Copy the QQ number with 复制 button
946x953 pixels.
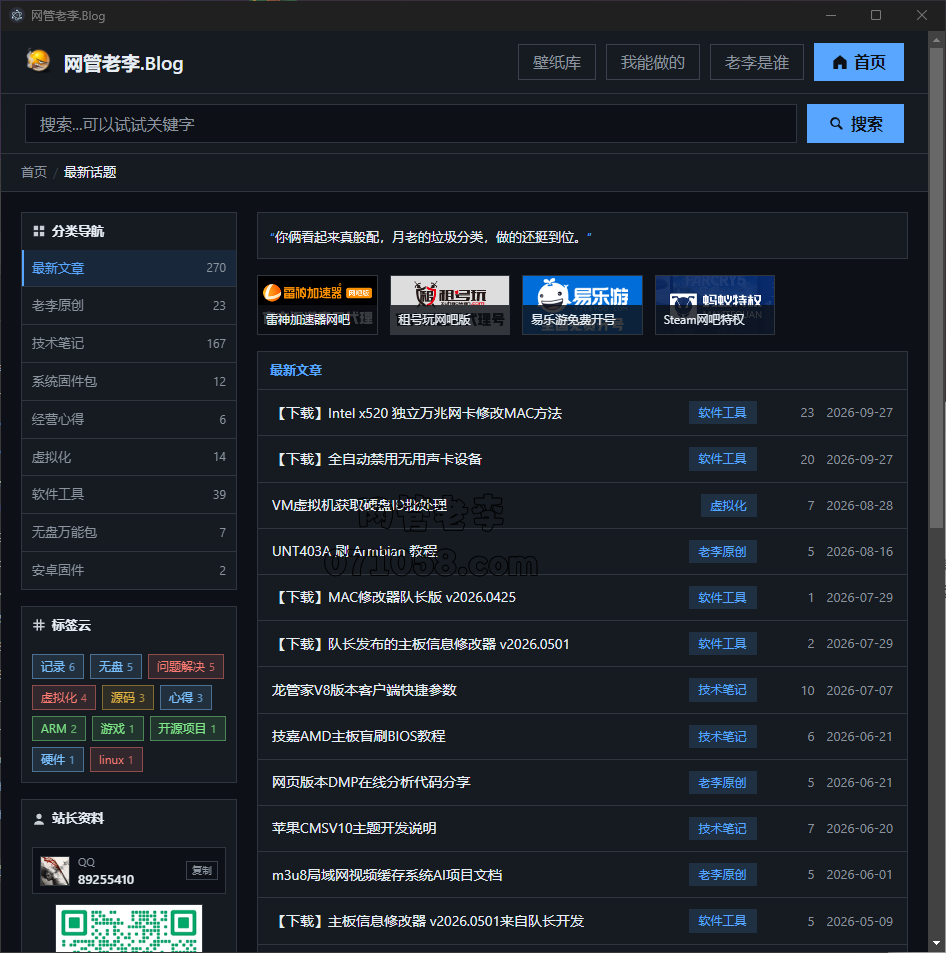[x=202, y=870]
